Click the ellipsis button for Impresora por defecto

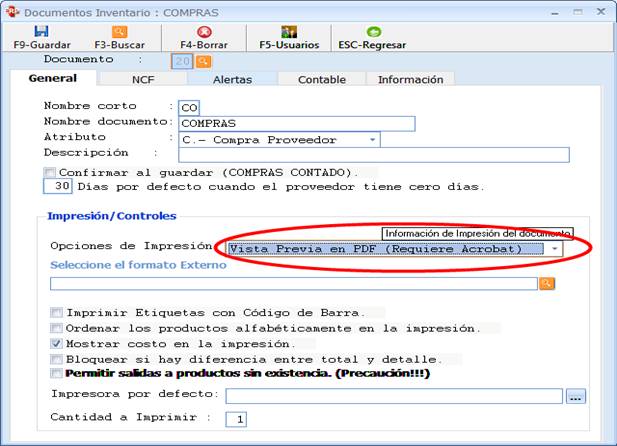575,397
